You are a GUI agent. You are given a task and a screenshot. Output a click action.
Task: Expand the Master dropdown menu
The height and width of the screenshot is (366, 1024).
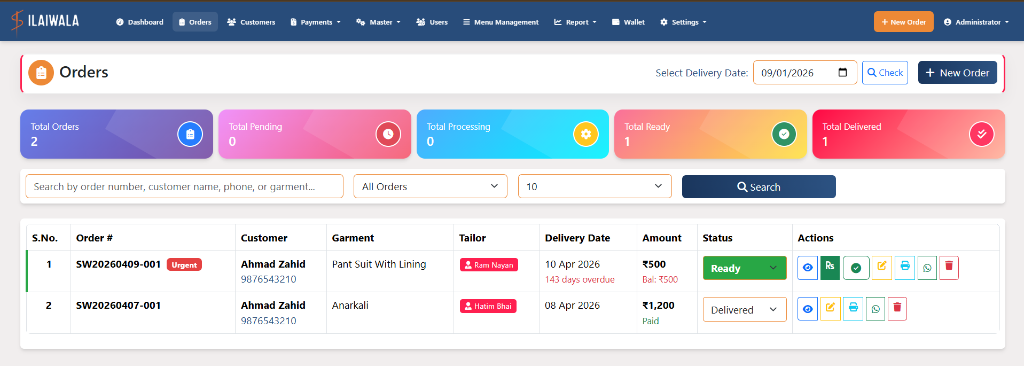tap(378, 22)
